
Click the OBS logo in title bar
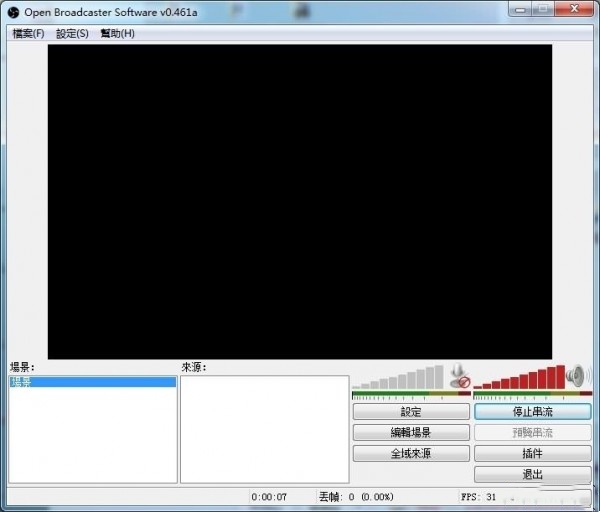pyautogui.click(x=13, y=11)
